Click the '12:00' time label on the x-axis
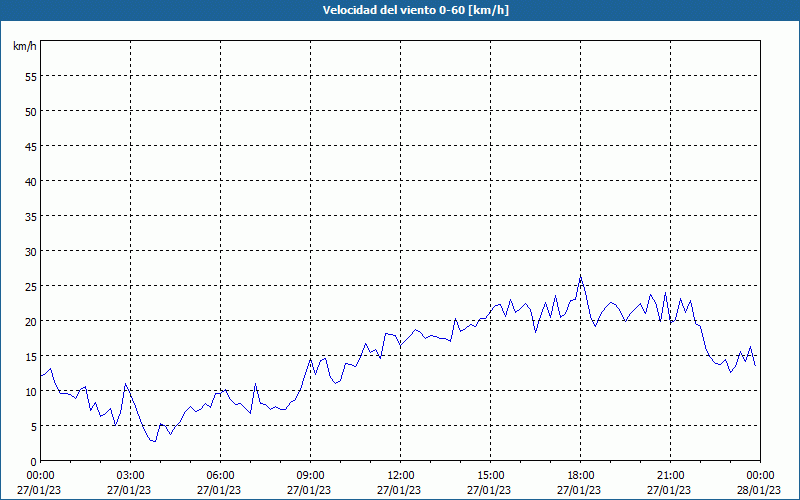The width and height of the screenshot is (800, 500). click(401, 476)
